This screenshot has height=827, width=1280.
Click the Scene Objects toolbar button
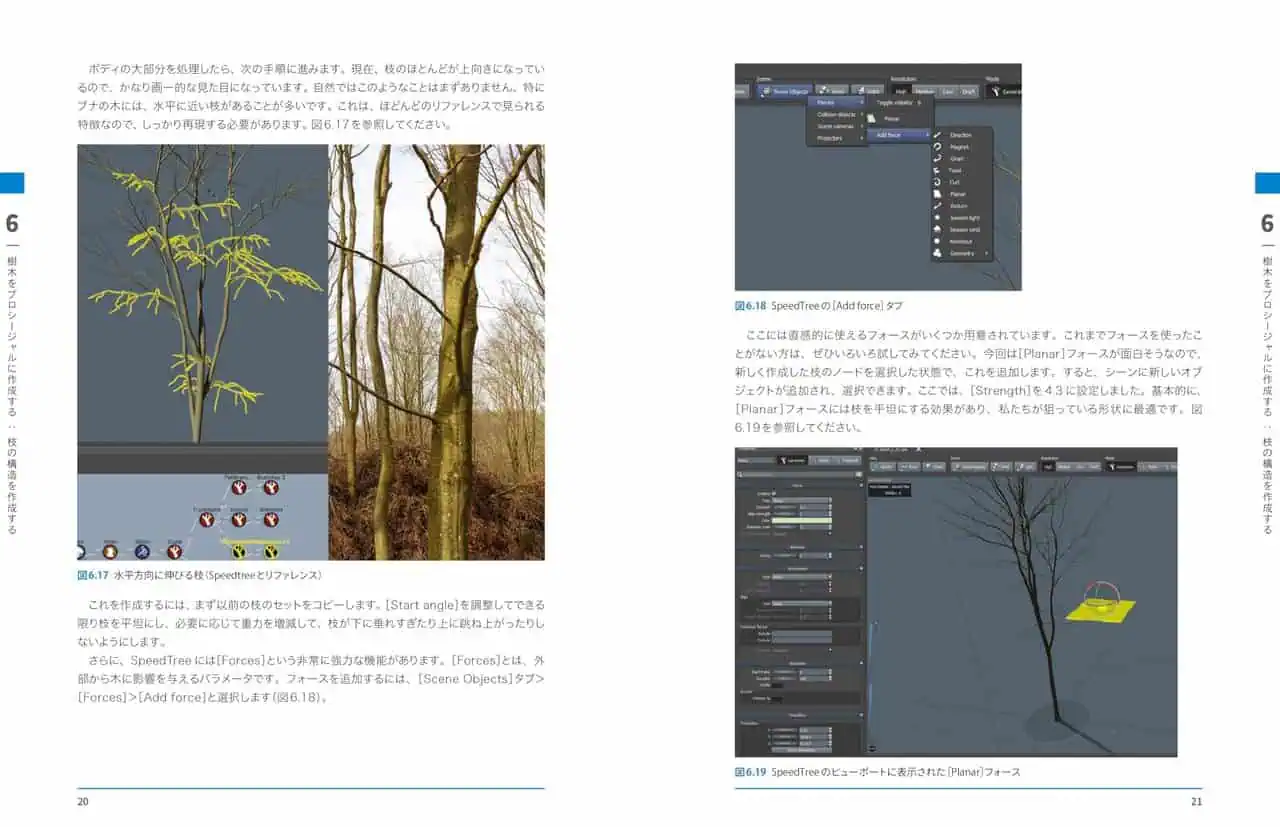[785, 91]
